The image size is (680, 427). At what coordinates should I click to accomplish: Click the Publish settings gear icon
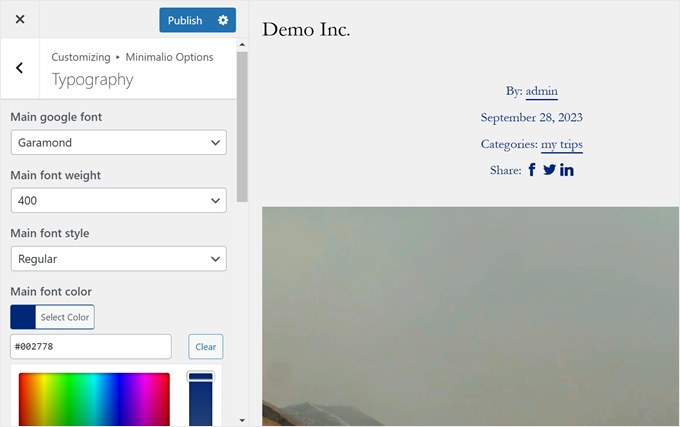pyautogui.click(x=223, y=20)
